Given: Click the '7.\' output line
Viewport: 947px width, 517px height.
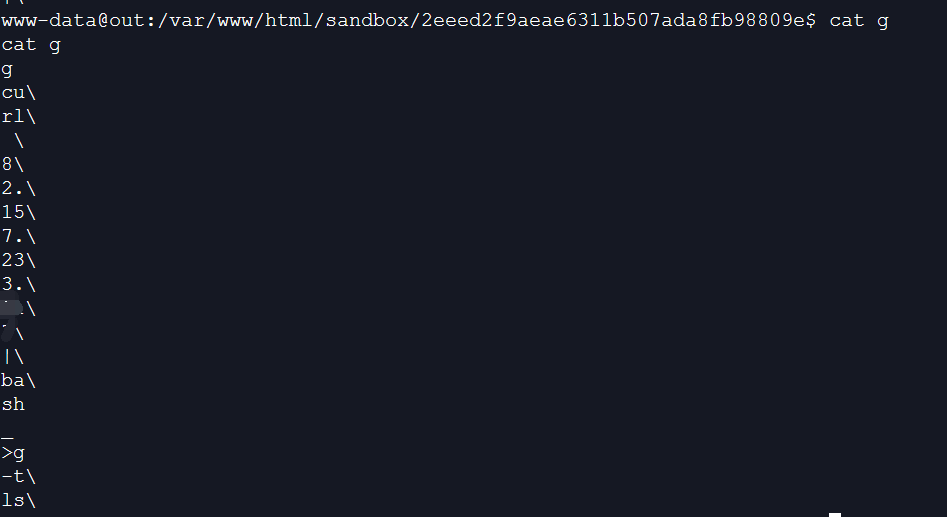Looking at the screenshot, I should (x=19, y=236).
